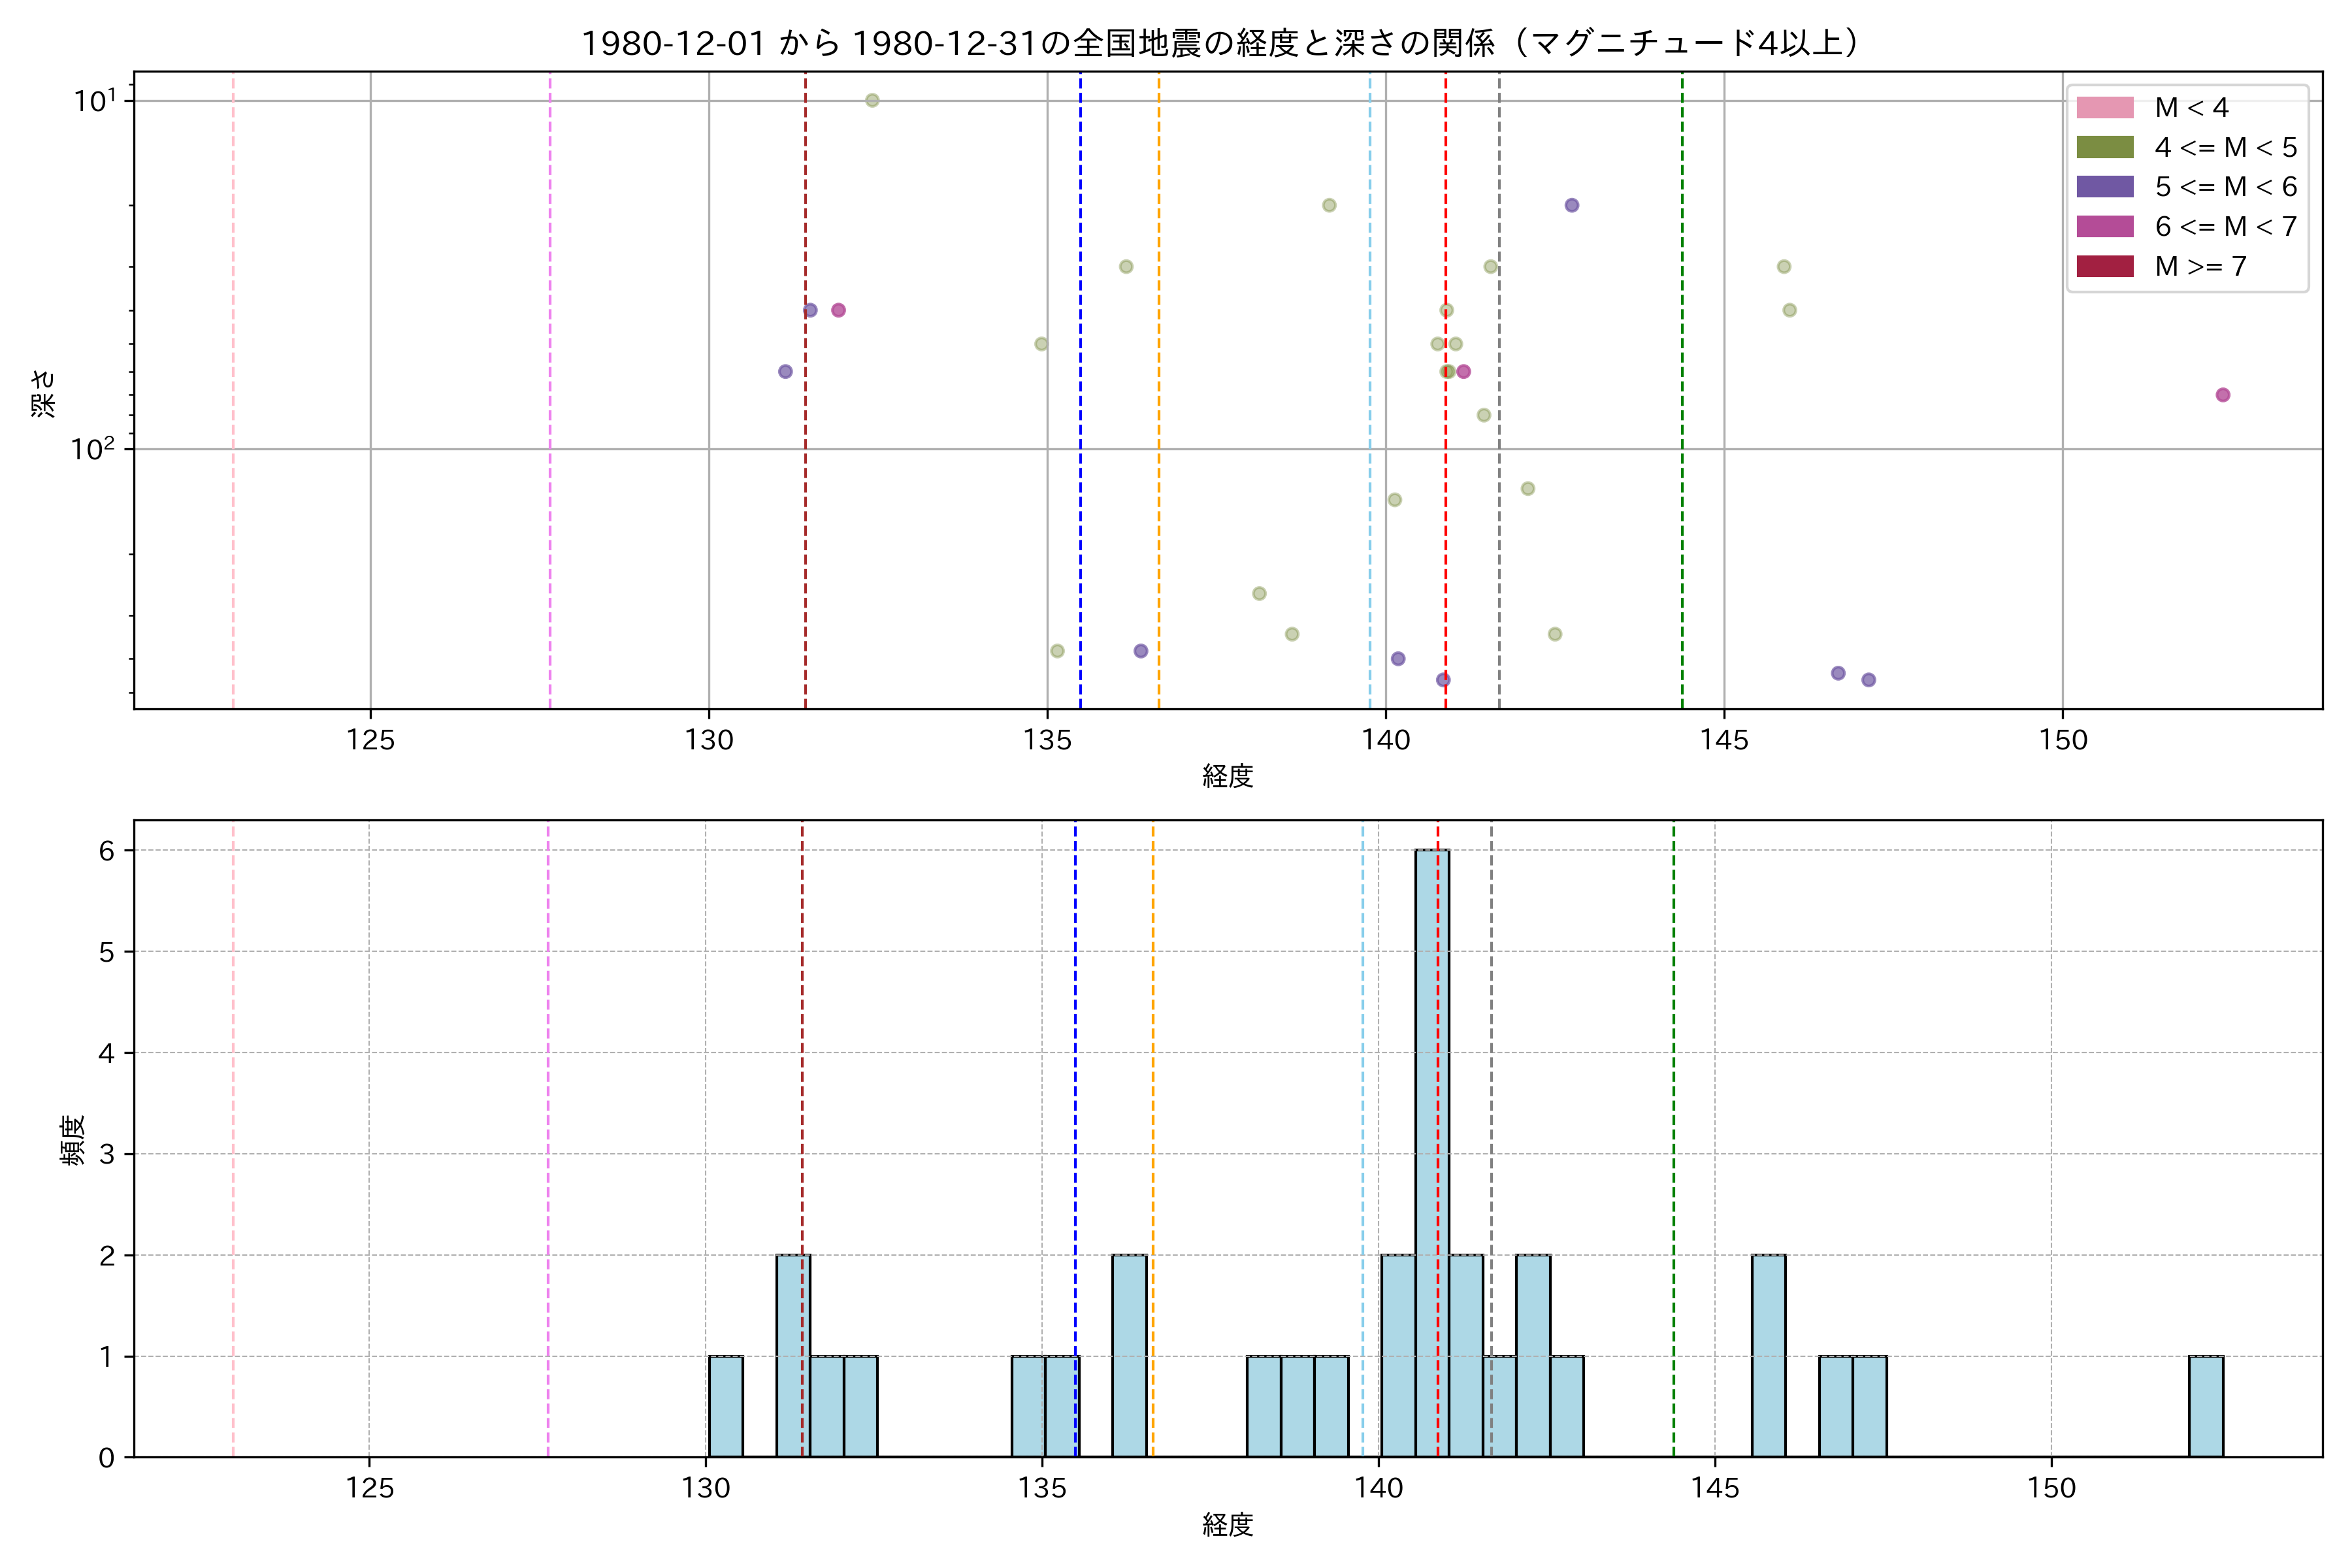Click the chart title text at top
The width and height of the screenshot is (2352, 1568).
coord(1226,43)
